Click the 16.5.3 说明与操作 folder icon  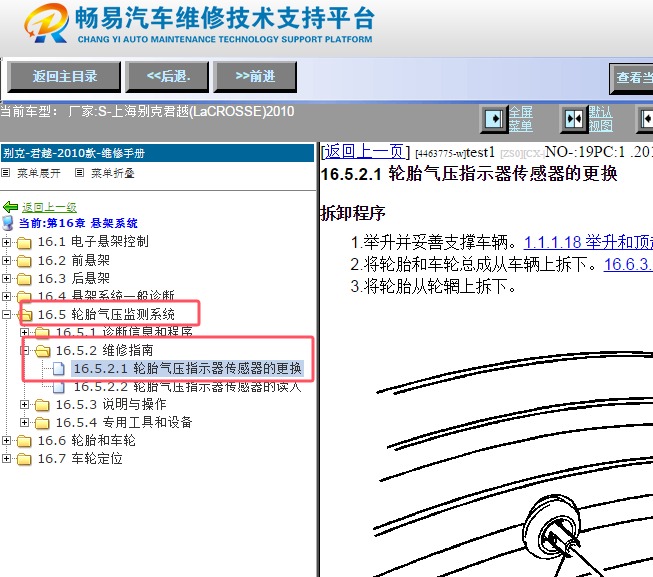point(42,405)
